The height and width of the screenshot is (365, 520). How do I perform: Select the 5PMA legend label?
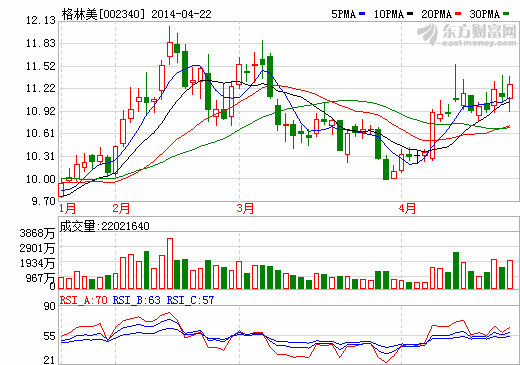click(344, 14)
